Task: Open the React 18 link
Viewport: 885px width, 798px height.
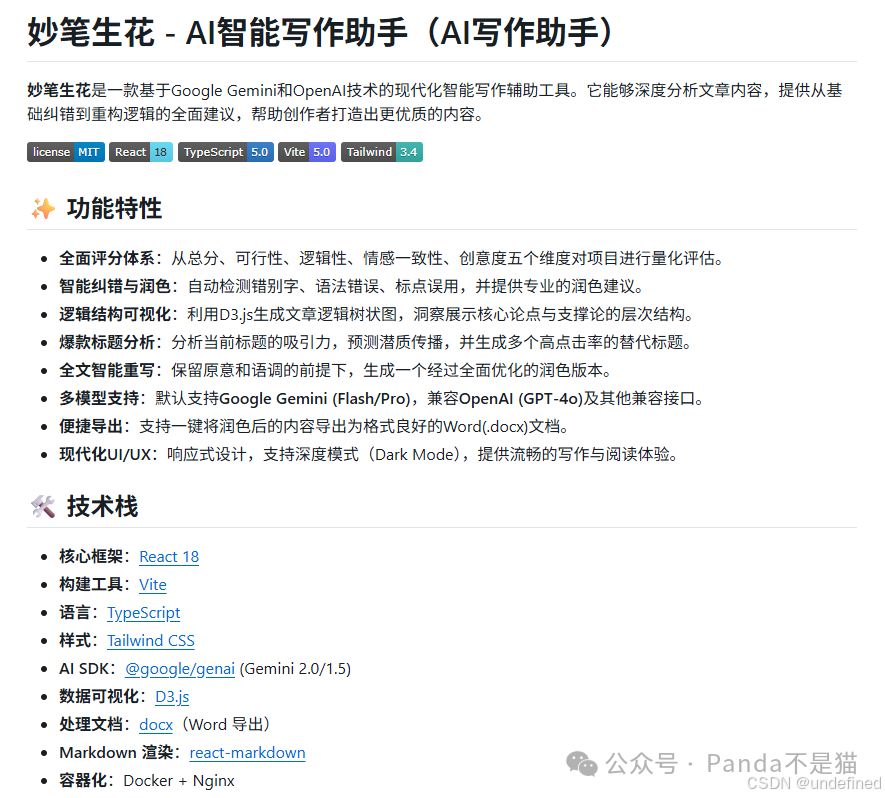Action: coord(169,557)
